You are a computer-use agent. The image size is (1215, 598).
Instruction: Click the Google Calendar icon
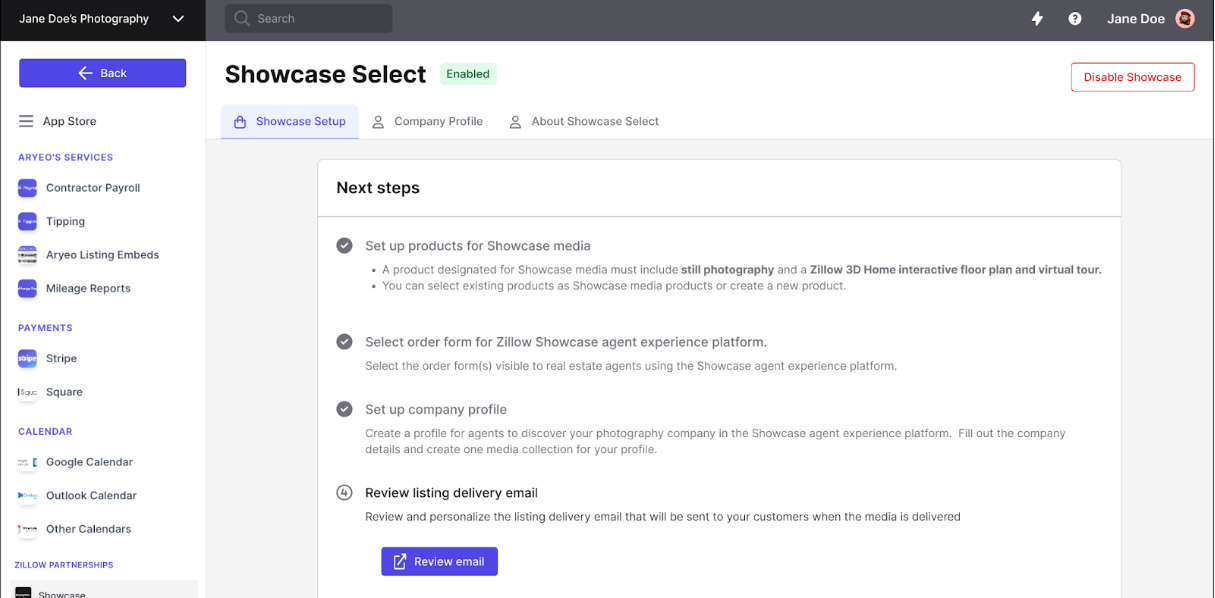[x=27, y=462]
